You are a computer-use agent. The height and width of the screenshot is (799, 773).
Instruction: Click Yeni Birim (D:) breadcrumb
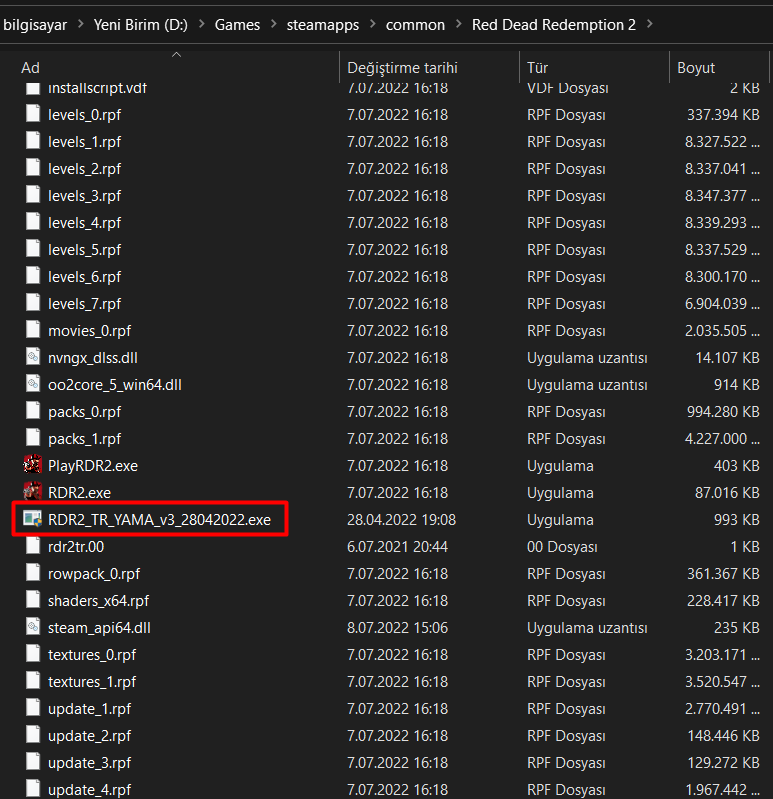(x=141, y=24)
